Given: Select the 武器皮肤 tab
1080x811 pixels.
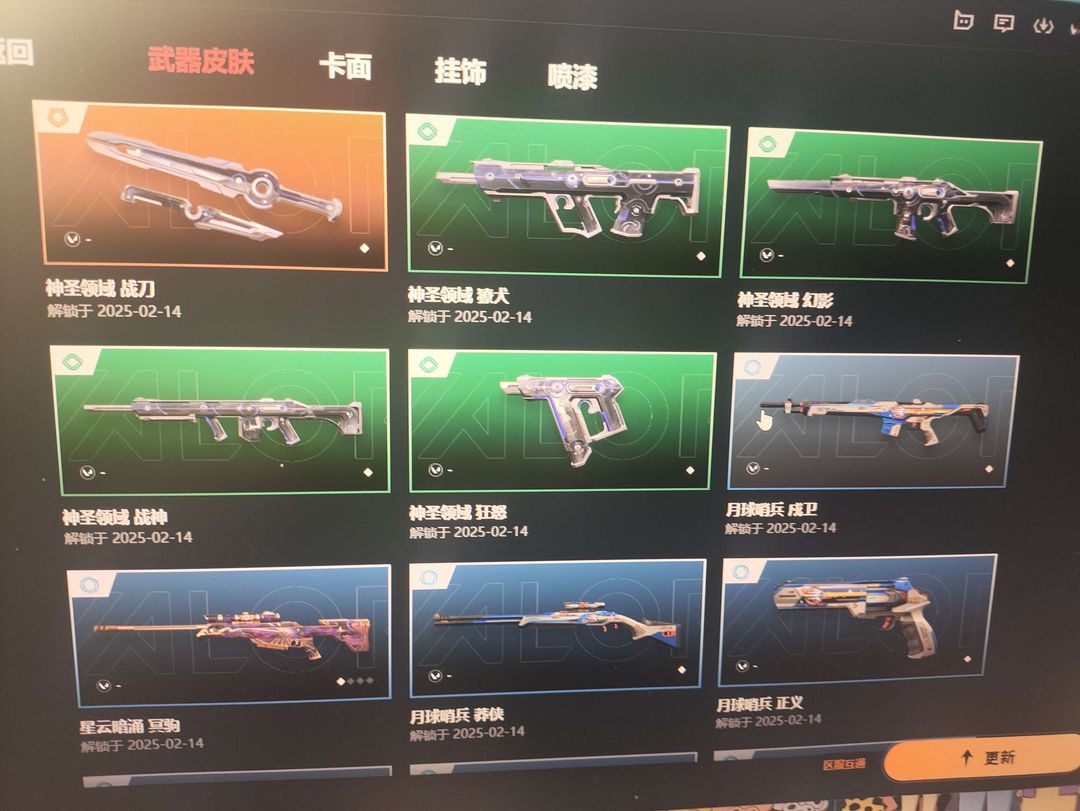Looking at the screenshot, I should click(x=201, y=61).
